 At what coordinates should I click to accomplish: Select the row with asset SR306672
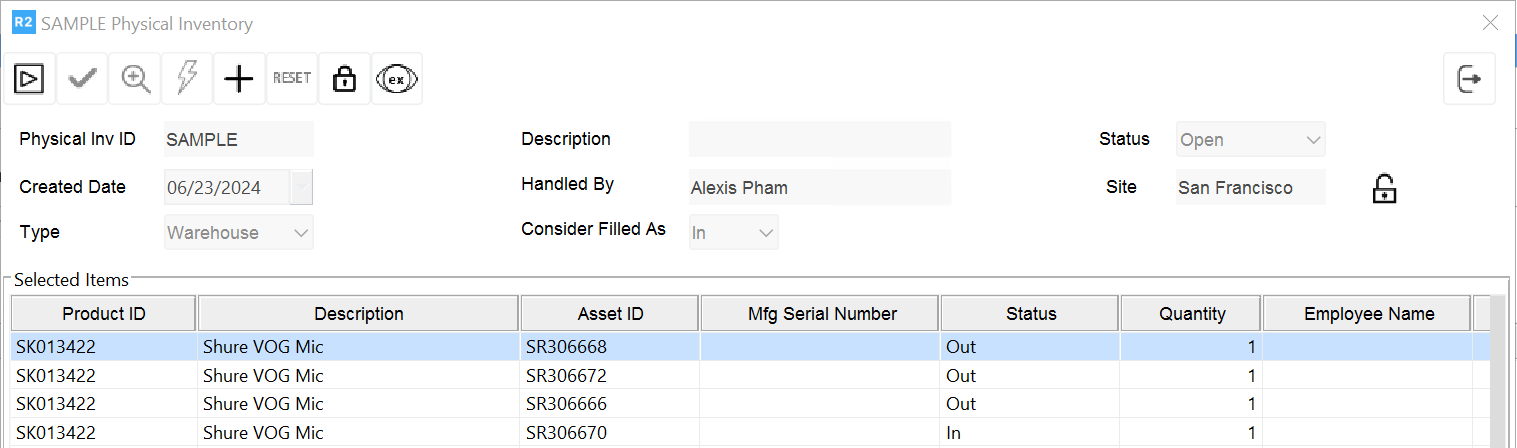[566, 376]
